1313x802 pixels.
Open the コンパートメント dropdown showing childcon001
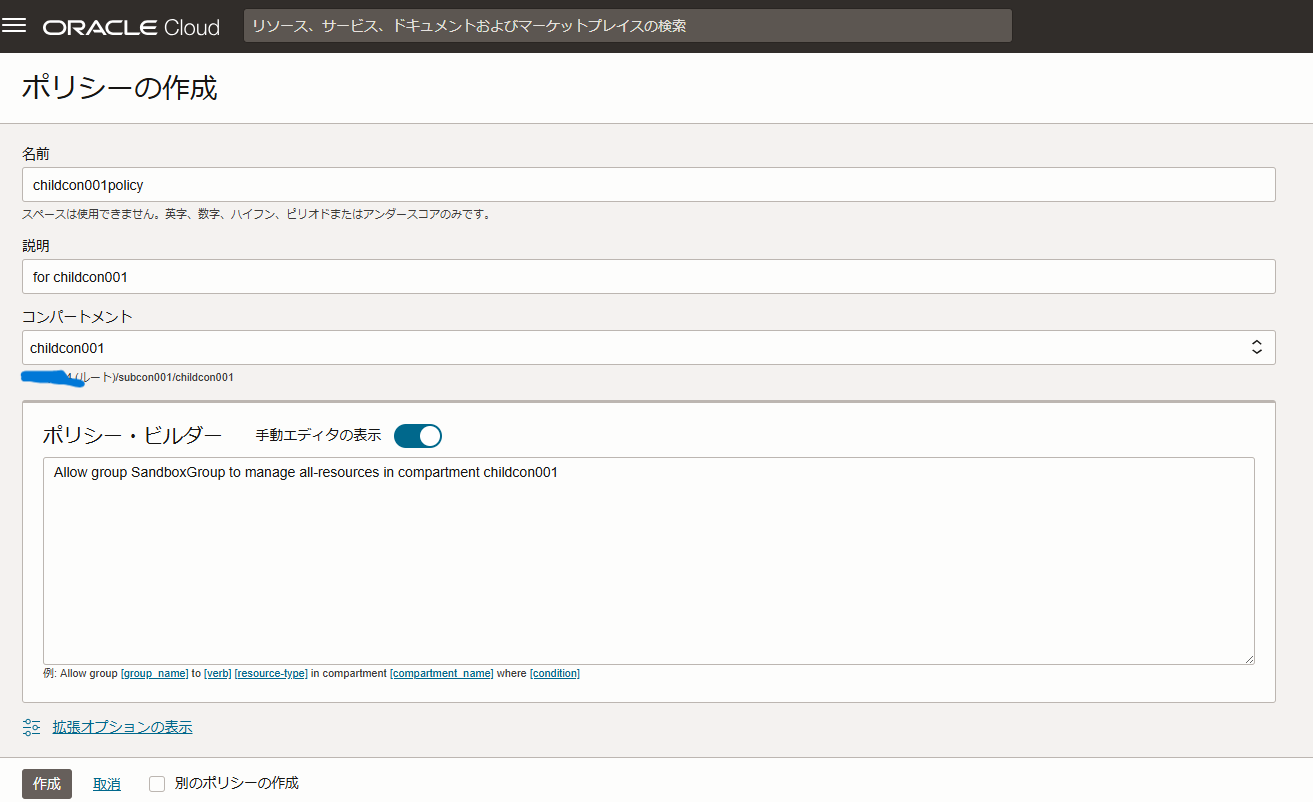(x=649, y=348)
